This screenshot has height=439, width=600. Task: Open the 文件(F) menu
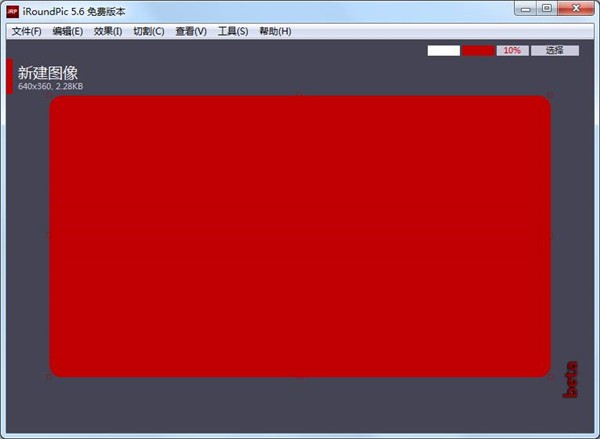coord(26,31)
